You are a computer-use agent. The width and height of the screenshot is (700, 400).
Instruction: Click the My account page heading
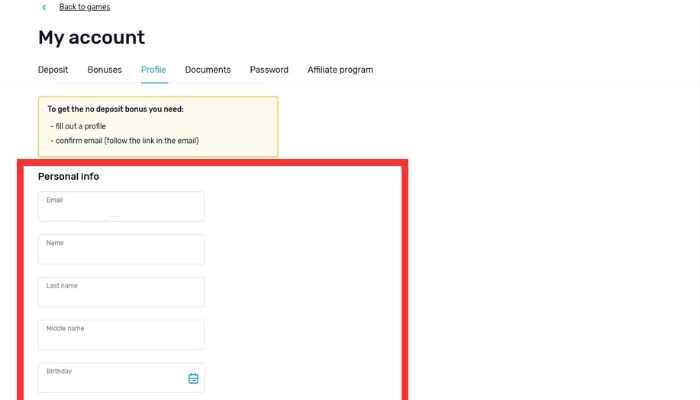click(x=91, y=38)
